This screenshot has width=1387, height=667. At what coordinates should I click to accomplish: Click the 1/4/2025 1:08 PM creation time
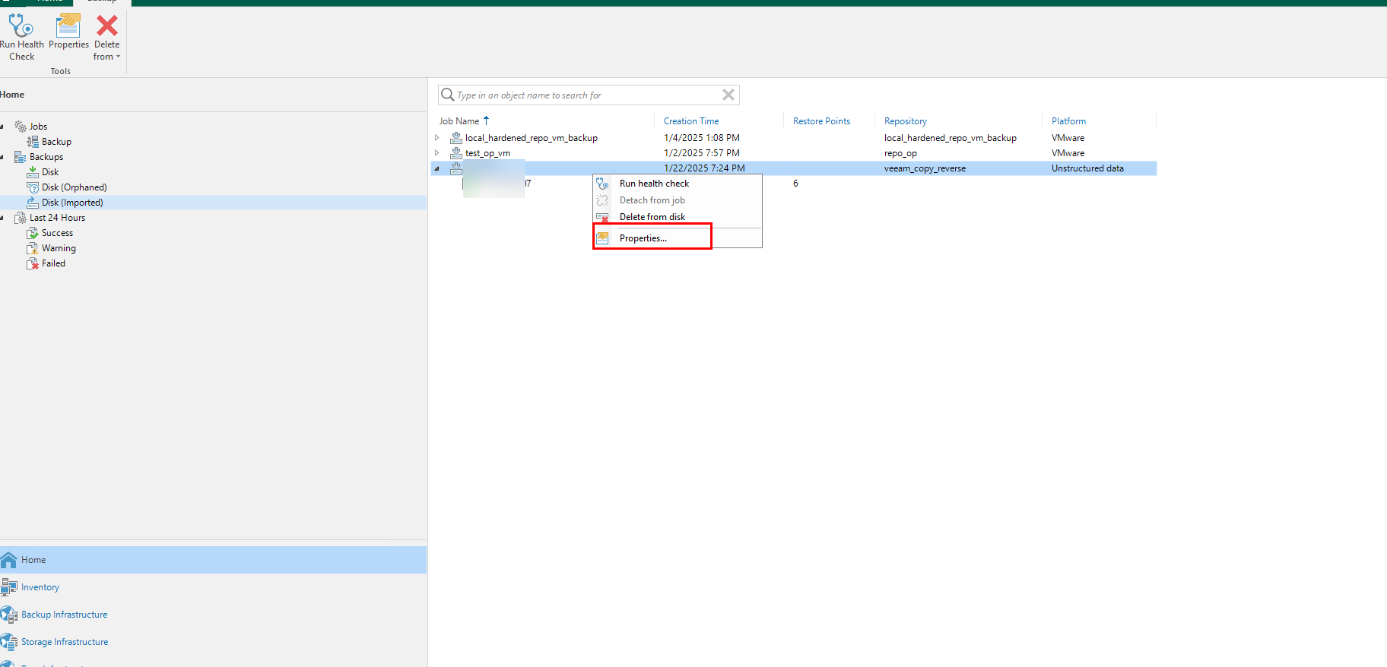pos(701,138)
